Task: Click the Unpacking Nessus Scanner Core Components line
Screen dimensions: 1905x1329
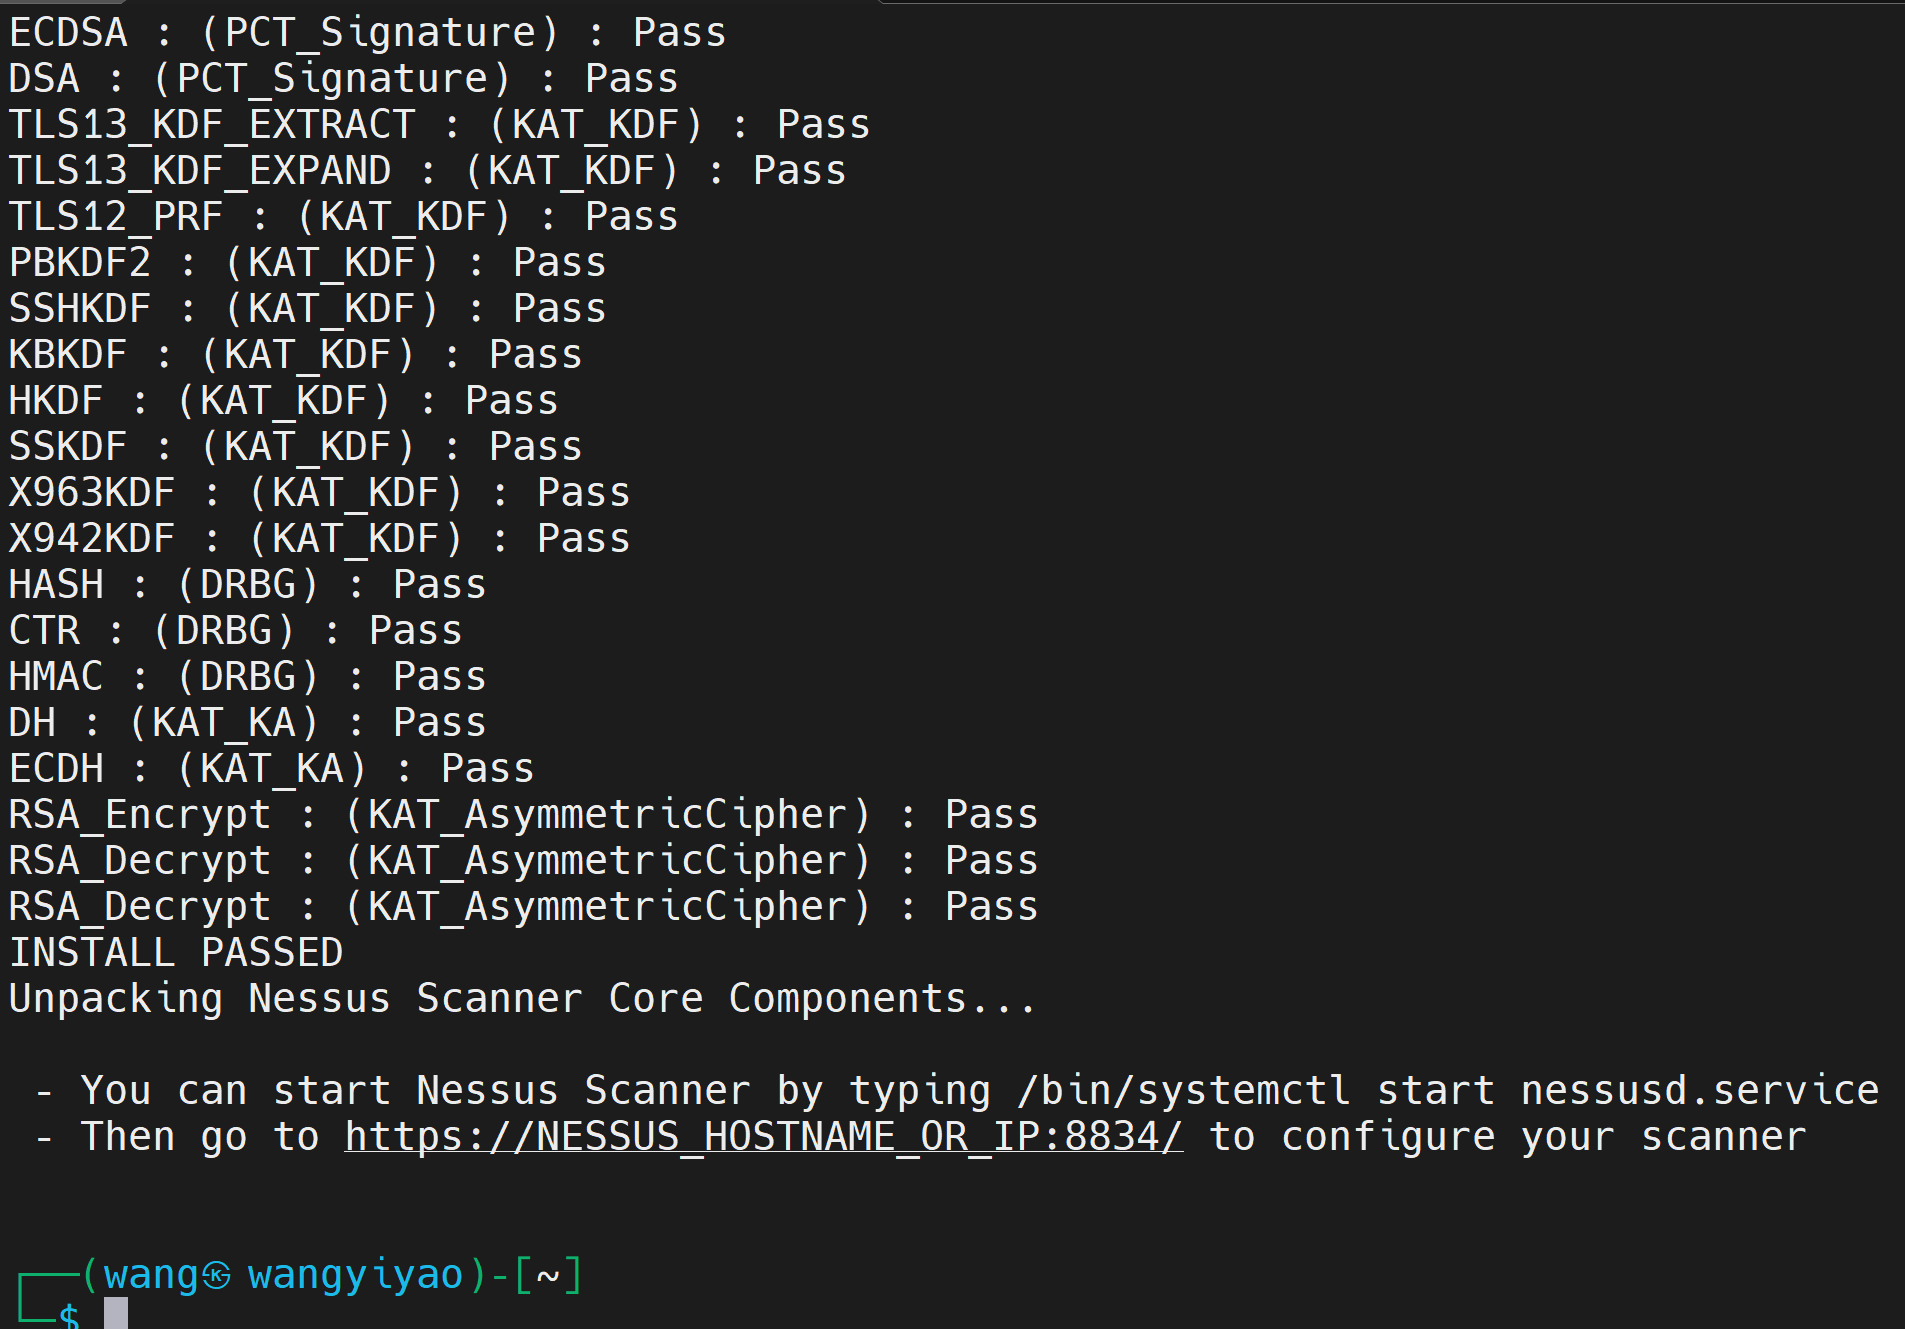Action: point(520,999)
